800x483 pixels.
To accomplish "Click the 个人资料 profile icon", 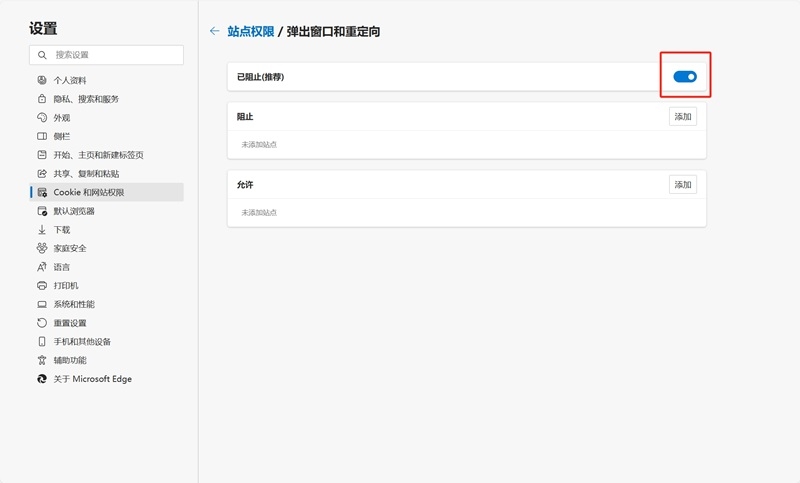I will pos(42,80).
